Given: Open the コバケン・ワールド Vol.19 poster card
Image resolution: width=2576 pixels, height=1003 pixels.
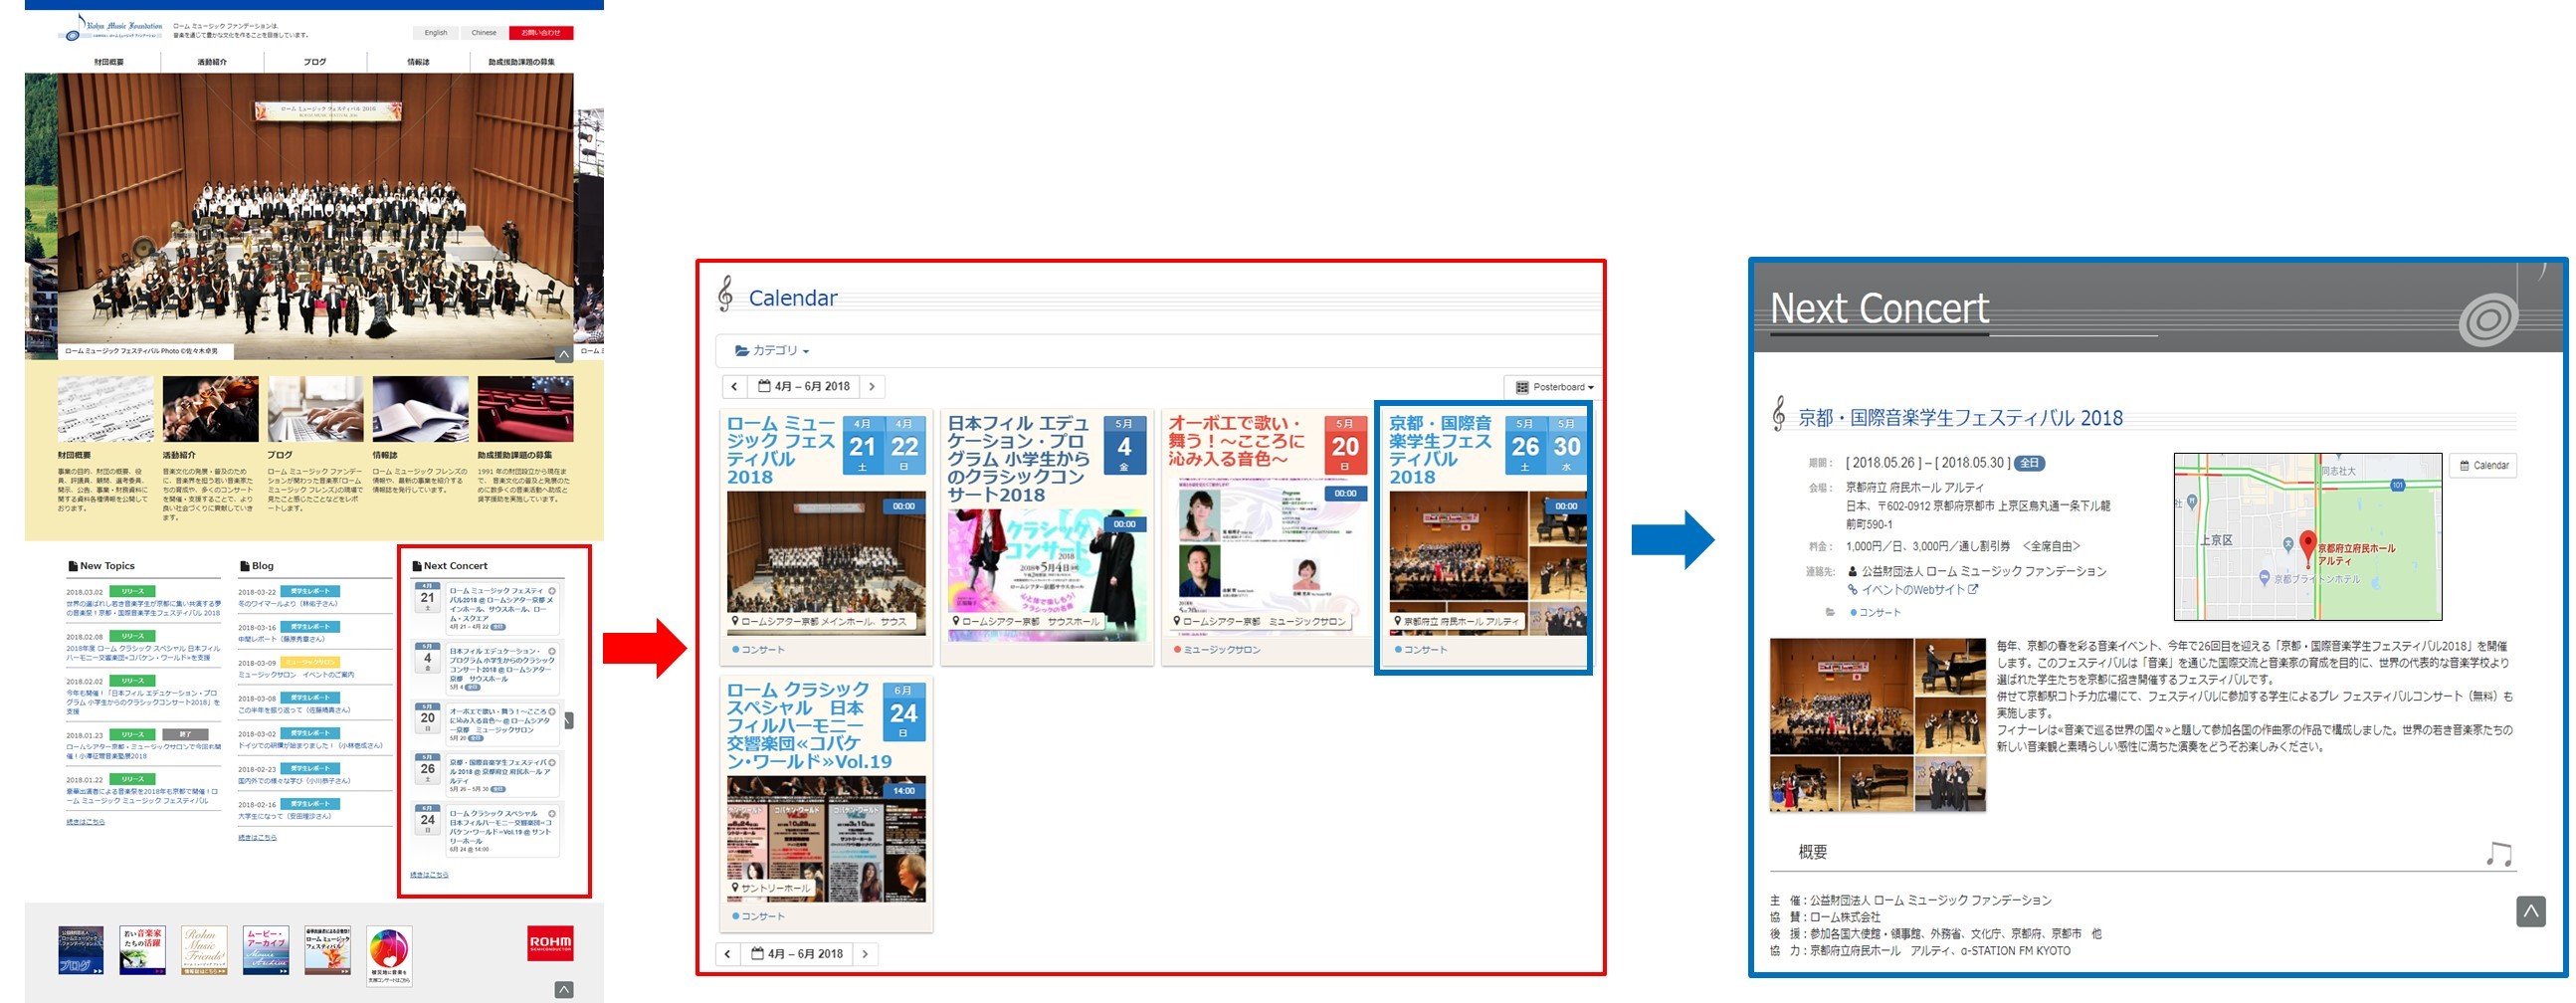Looking at the screenshot, I should coord(826,803).
